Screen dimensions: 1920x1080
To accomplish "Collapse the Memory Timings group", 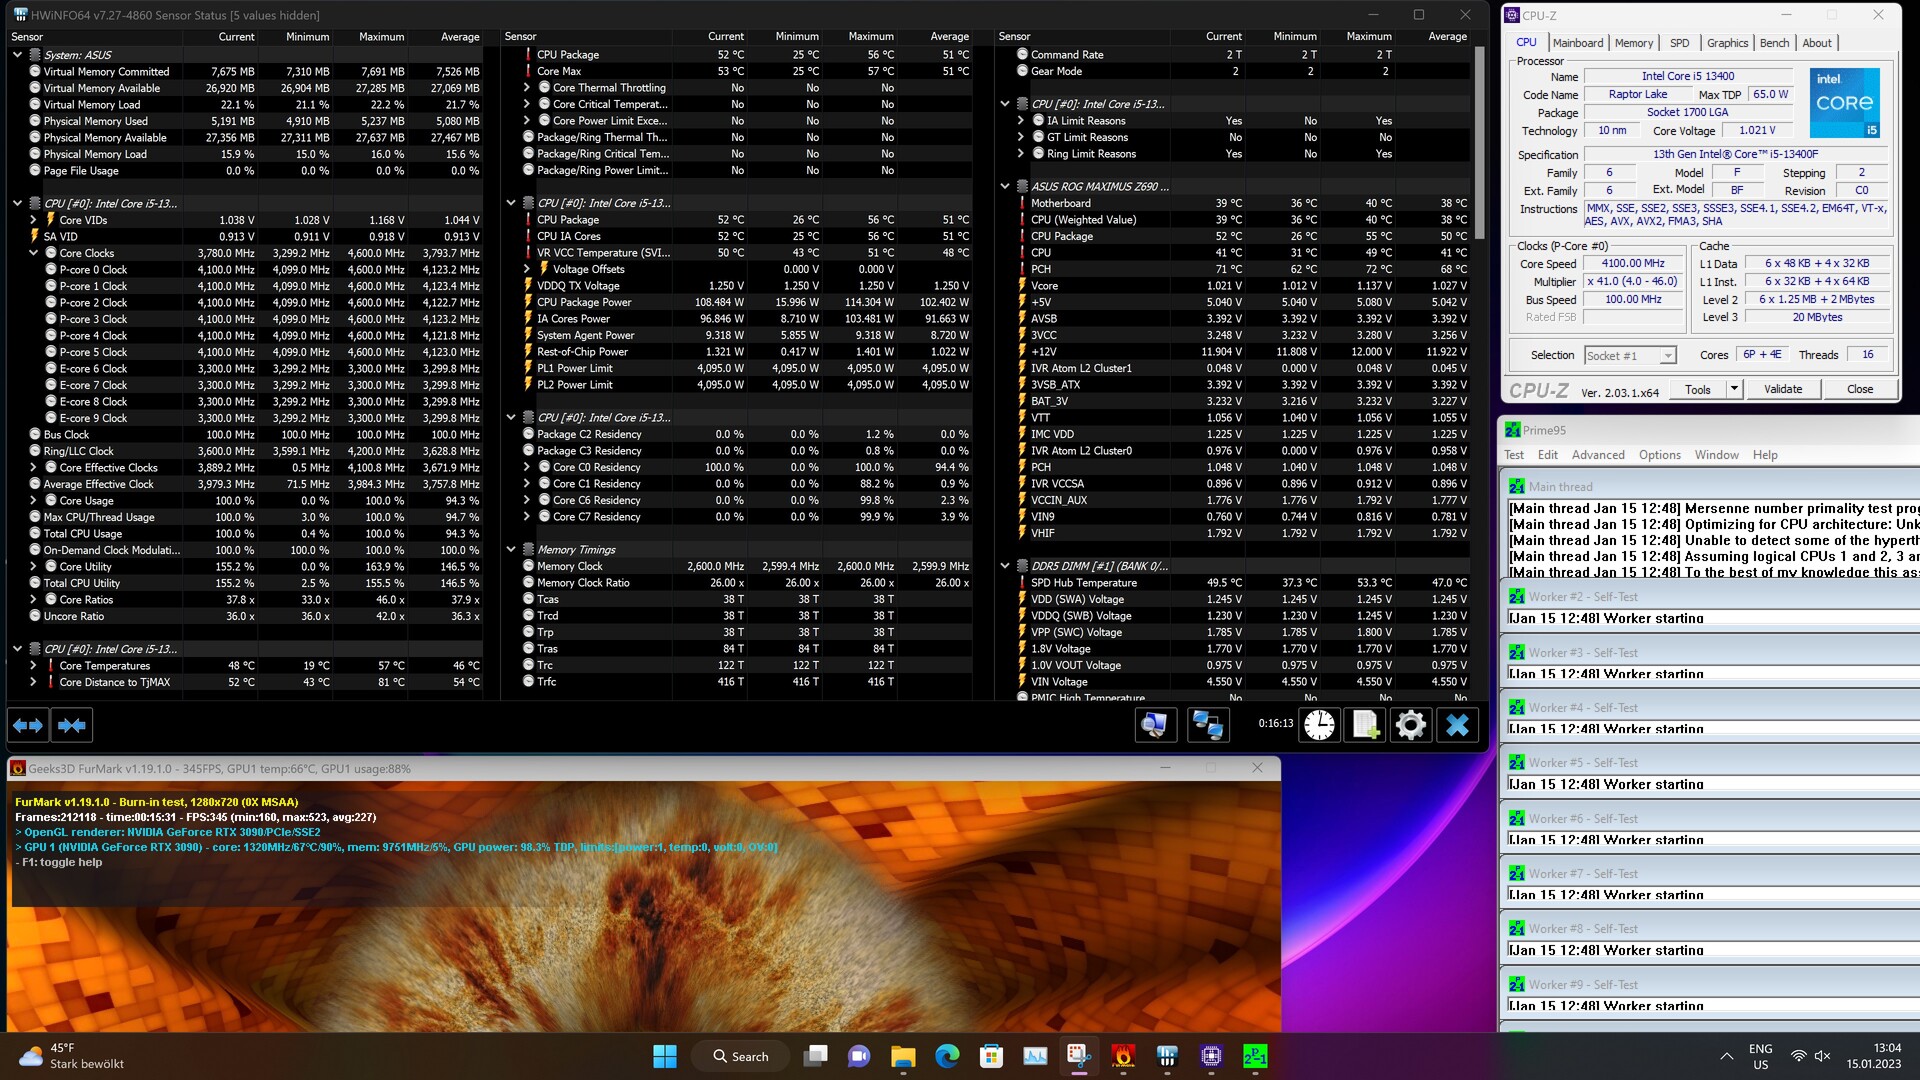I will pyautogui.click(x=511, y=550).
